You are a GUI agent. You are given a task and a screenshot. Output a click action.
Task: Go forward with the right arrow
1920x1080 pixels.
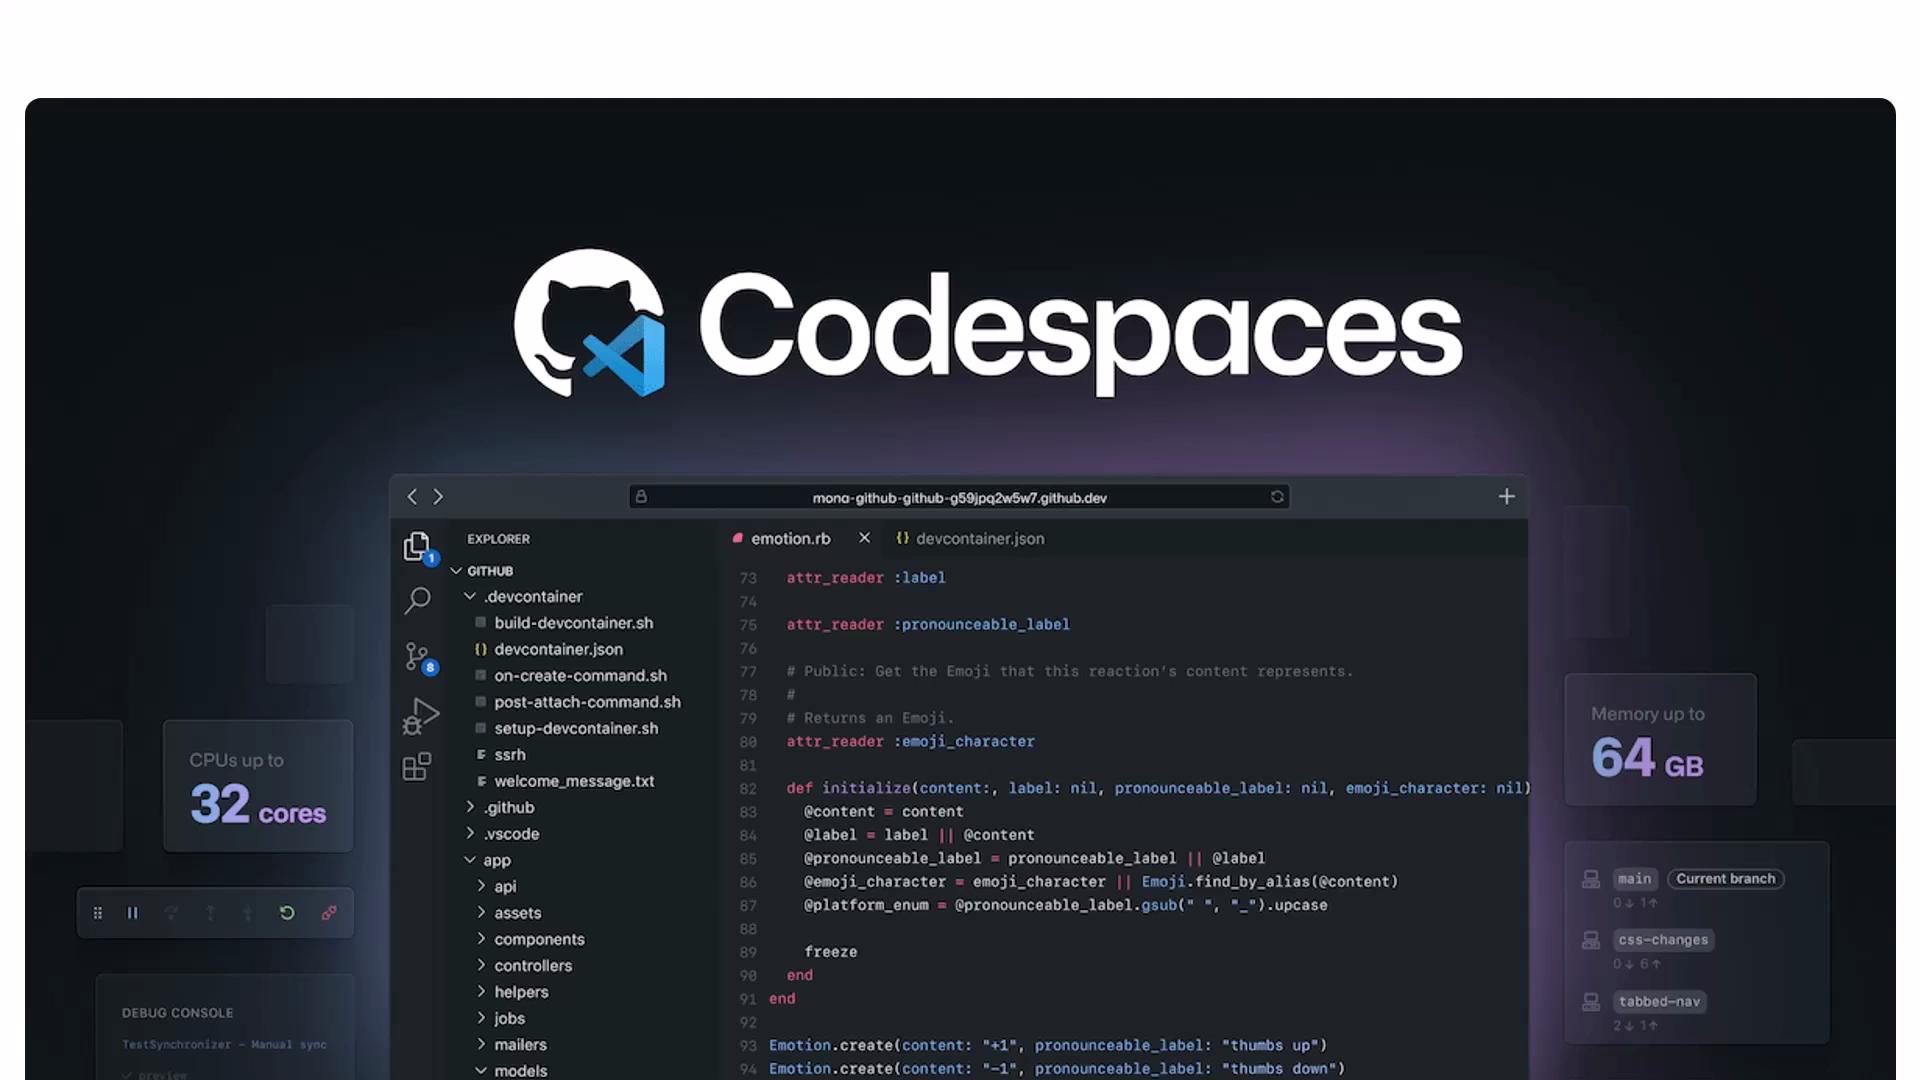[x=438, y=496]
